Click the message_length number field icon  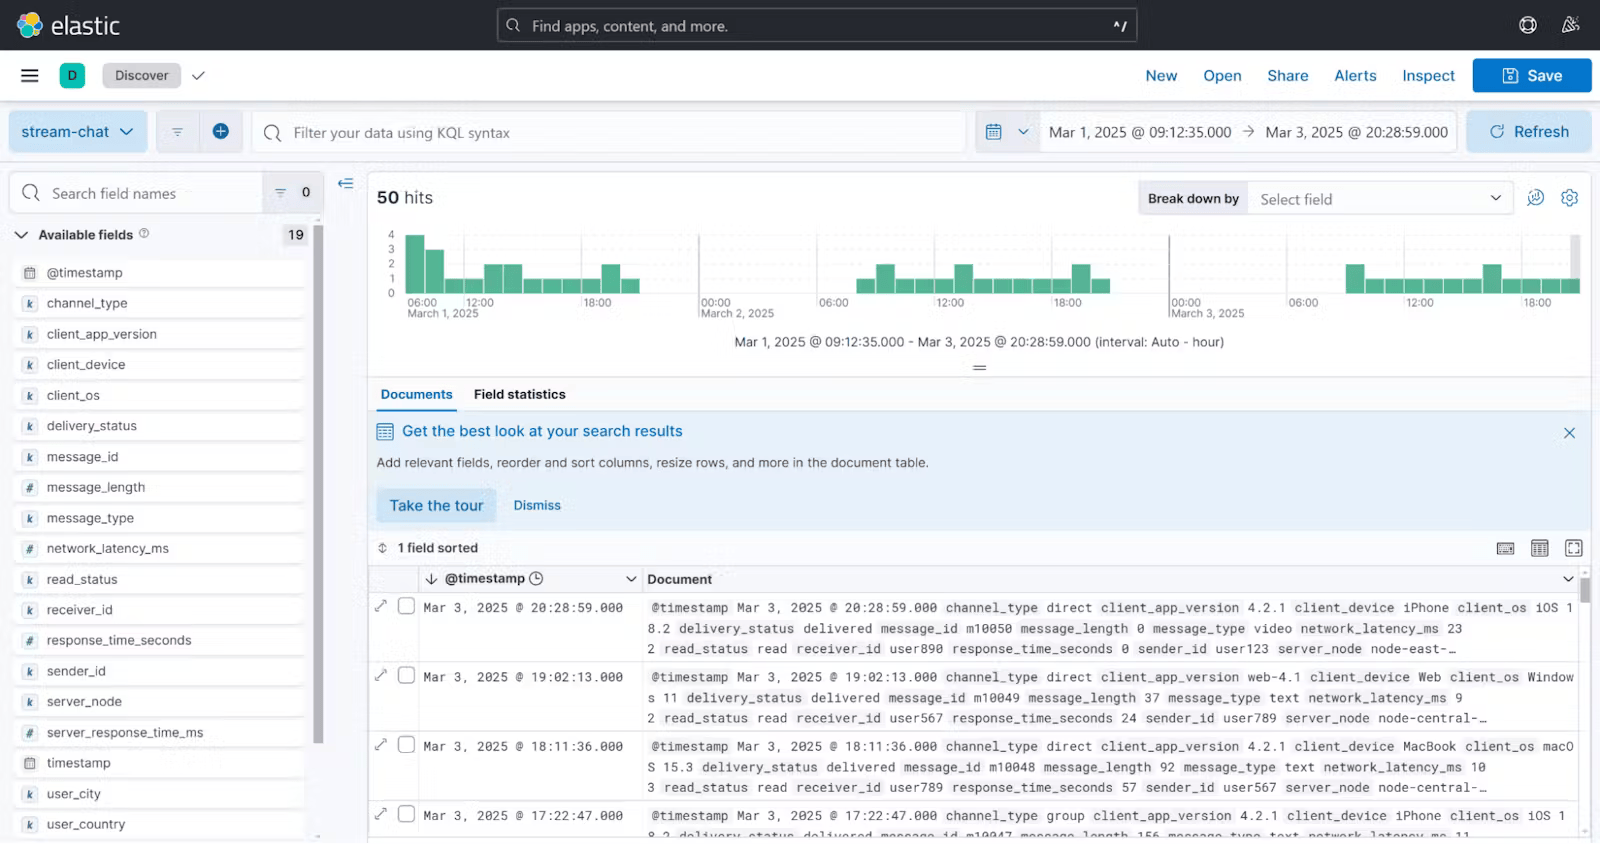[x=30, y=488]
